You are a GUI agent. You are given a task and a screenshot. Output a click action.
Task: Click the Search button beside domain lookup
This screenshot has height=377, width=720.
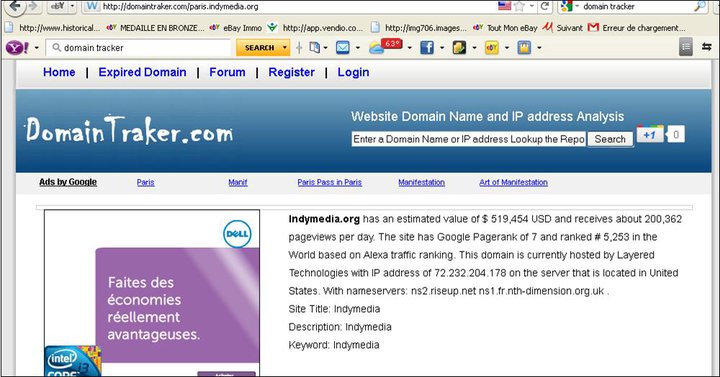[610, 139]
